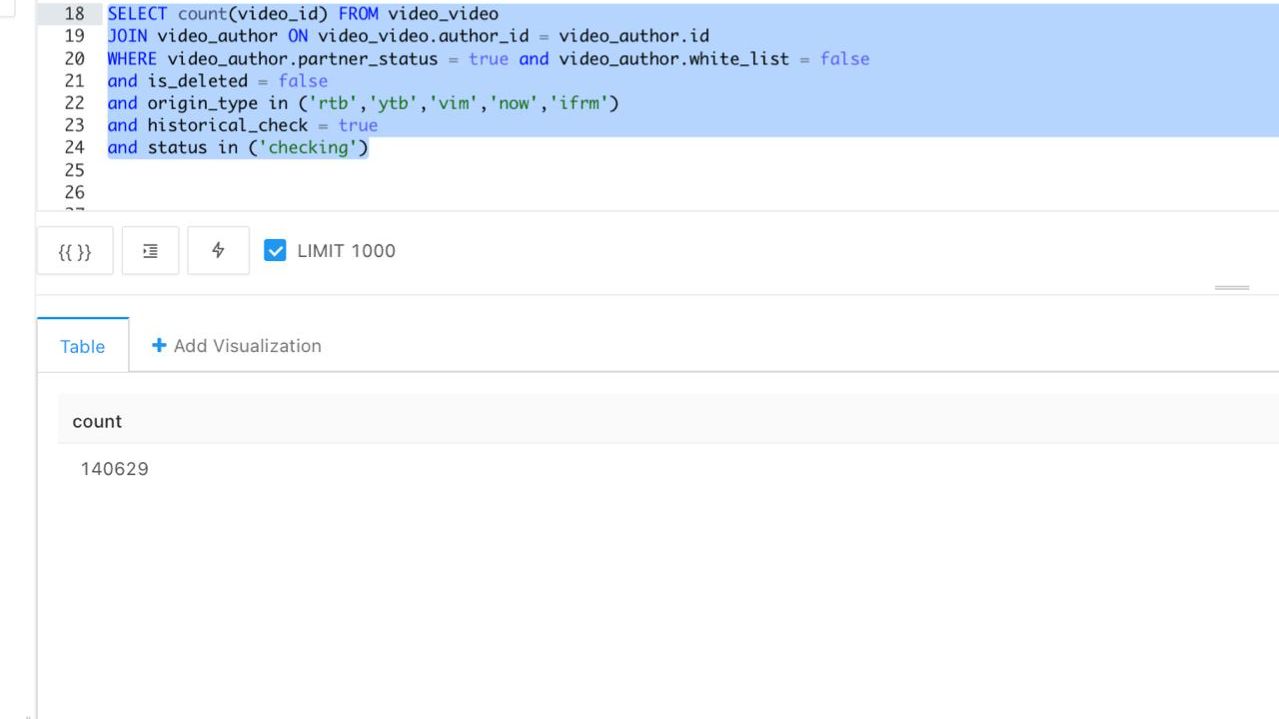Click video_author.partner_status on line 20
Image resolution: width=1279 pixels, height=719 pixels.
click(303, 59)
